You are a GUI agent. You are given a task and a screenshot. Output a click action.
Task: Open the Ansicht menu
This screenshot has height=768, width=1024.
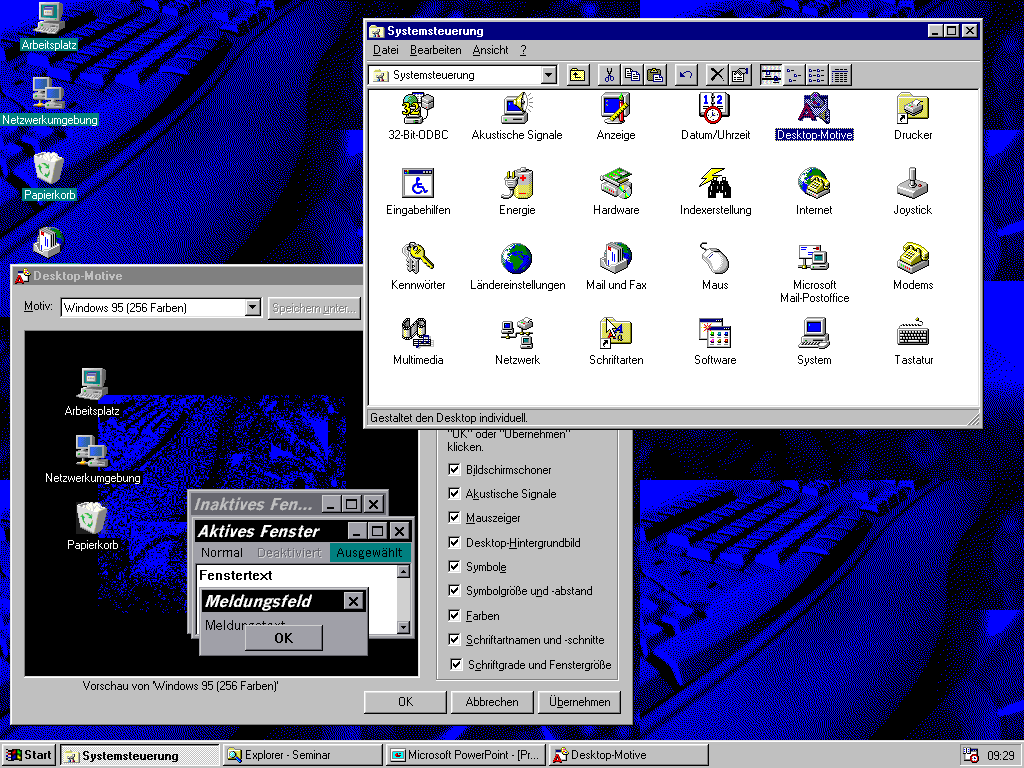pyautogui.click(x=490, y=50)
